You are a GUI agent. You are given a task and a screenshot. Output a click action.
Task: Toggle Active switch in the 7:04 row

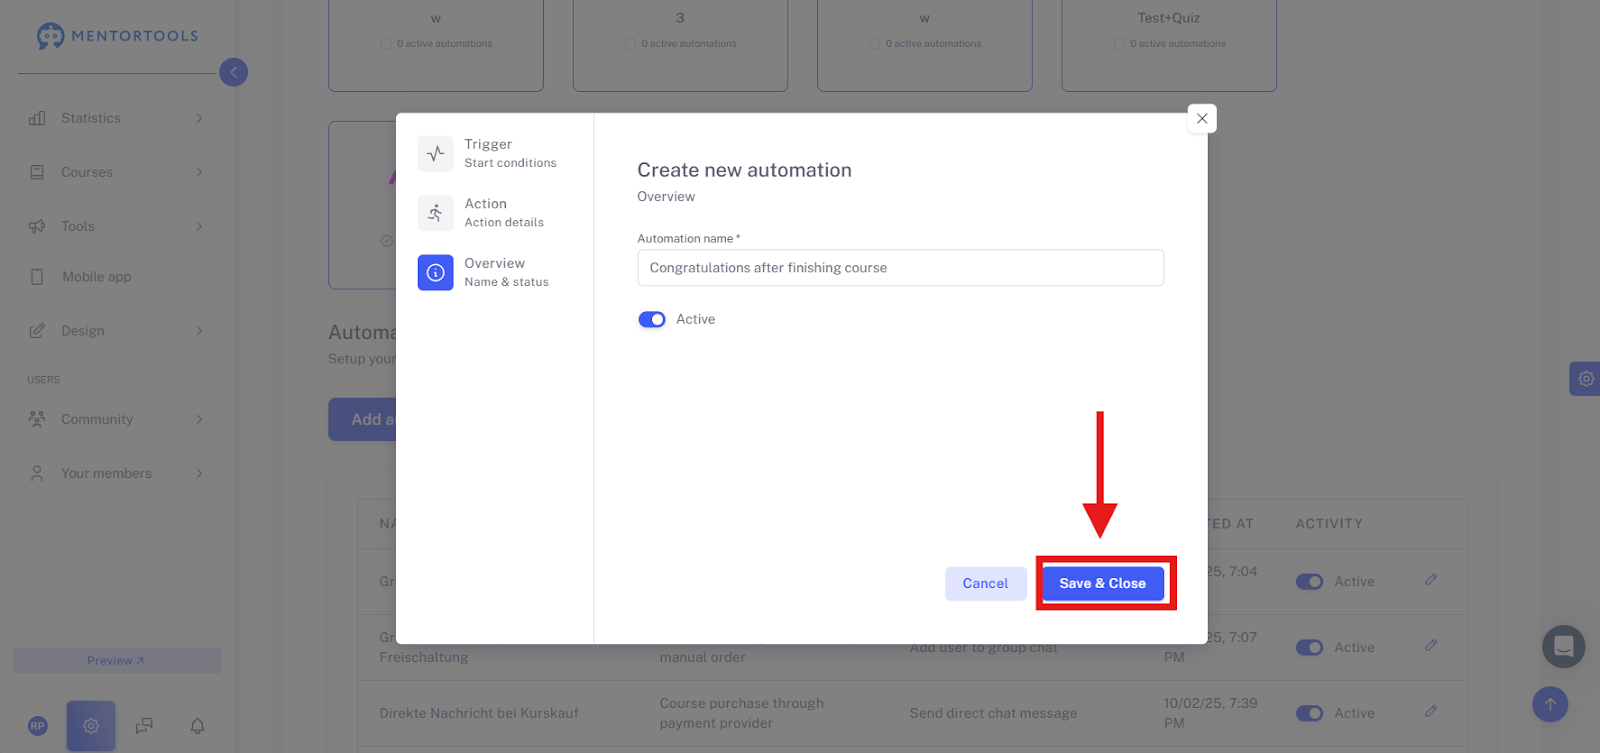coord(1309,582)
